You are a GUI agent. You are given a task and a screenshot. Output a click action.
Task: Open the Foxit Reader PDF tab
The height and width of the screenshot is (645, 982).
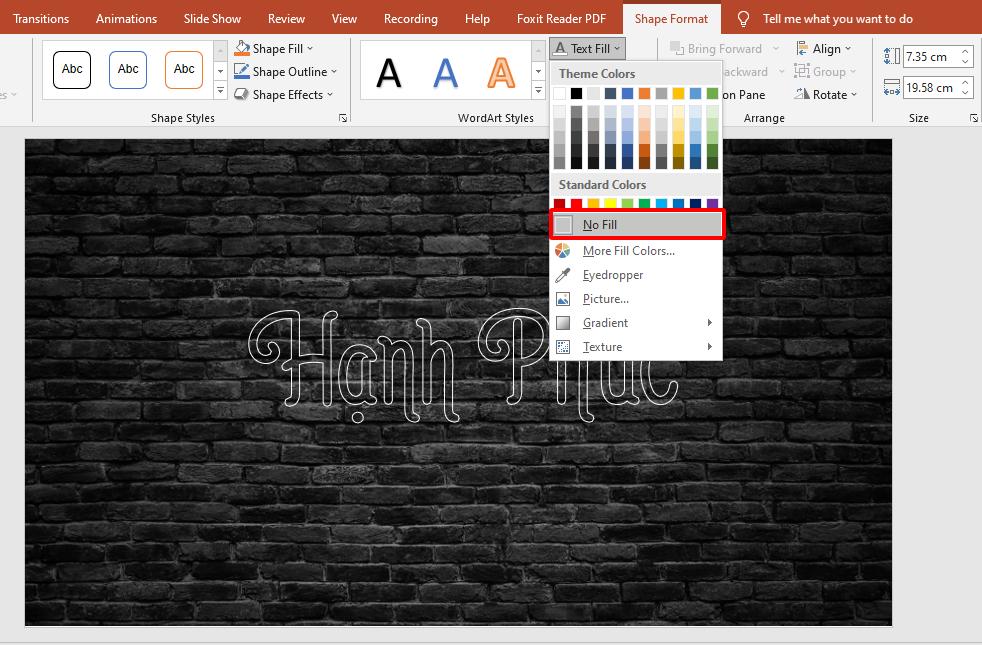click(x=560, y=18)
